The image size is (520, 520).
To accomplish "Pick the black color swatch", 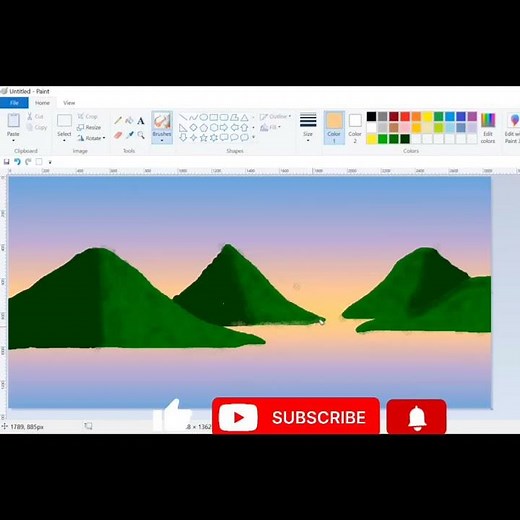I will tap(371, 117).
